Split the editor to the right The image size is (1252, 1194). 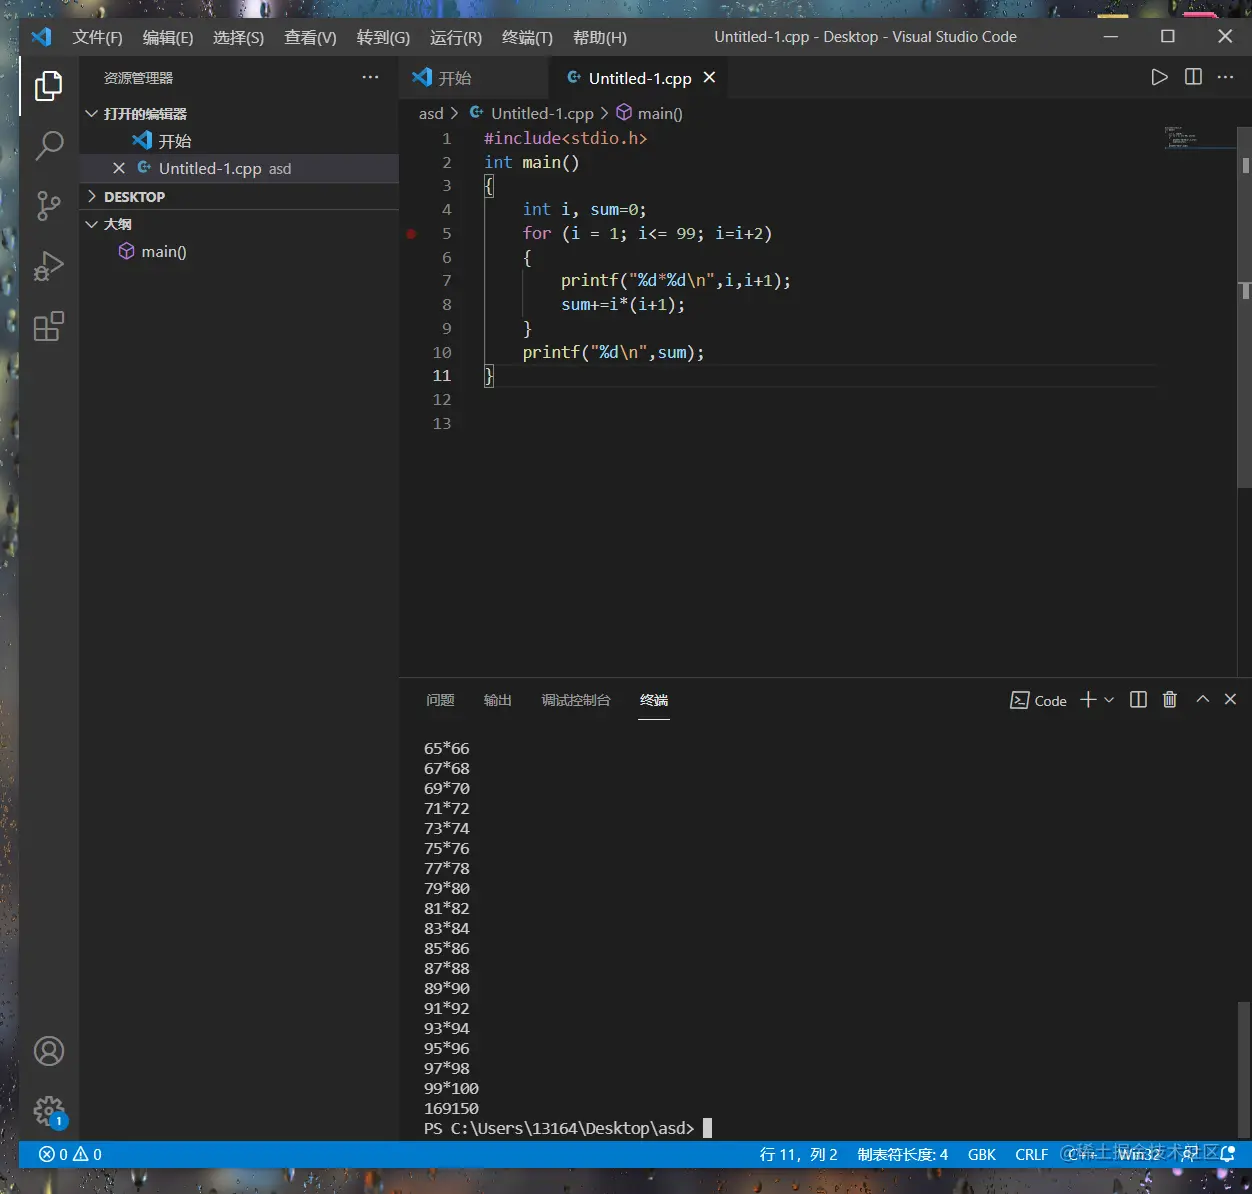click(x=1193, y=77)
